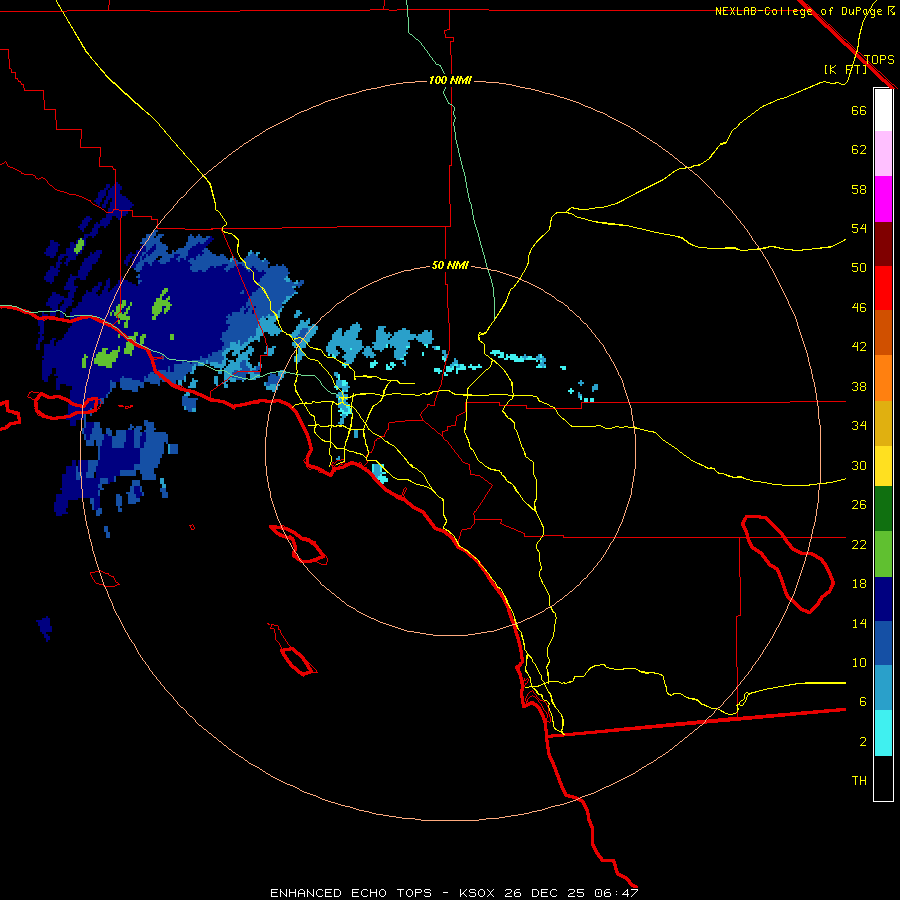This screenshot has height=900, width=900.
Task: Choose the "6" scale value
Action: [863, 702]
